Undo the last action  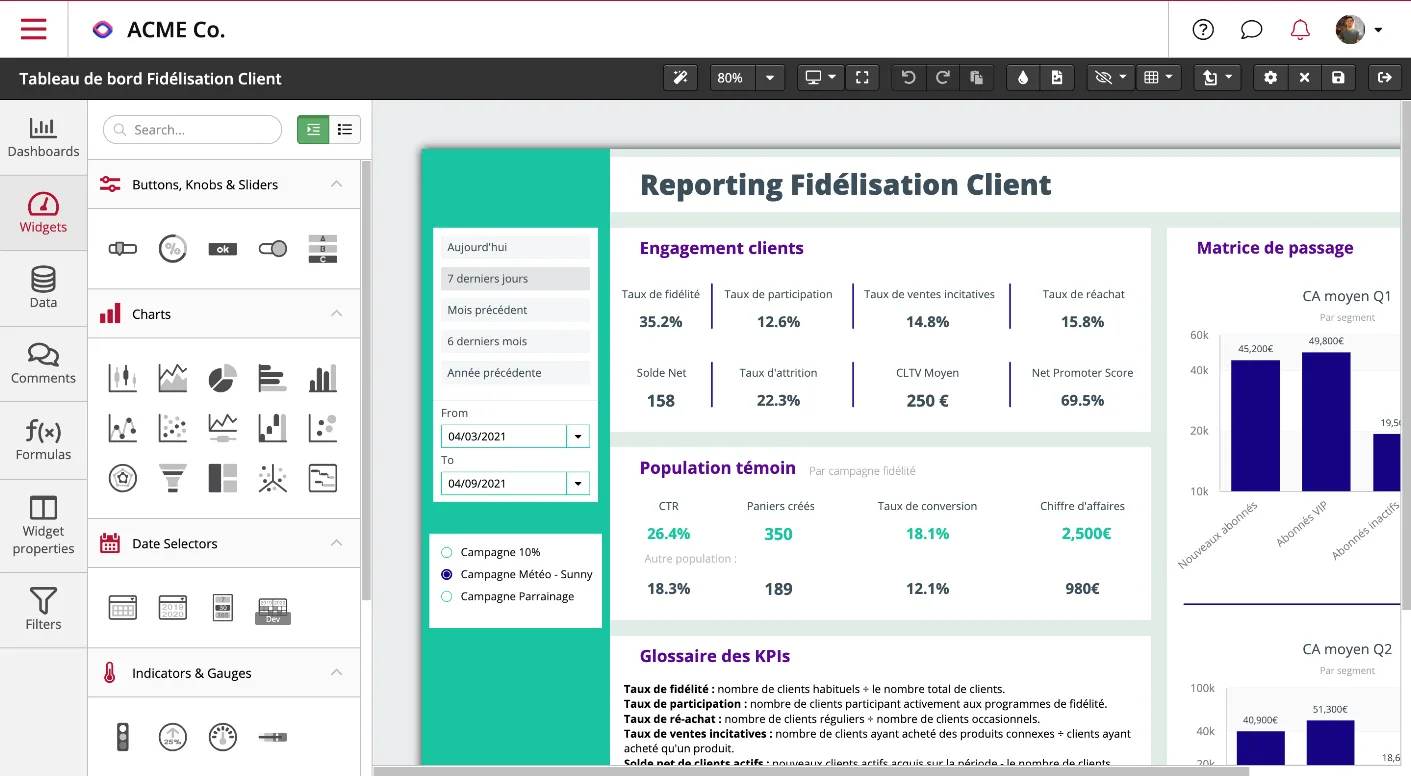[908, 78]
